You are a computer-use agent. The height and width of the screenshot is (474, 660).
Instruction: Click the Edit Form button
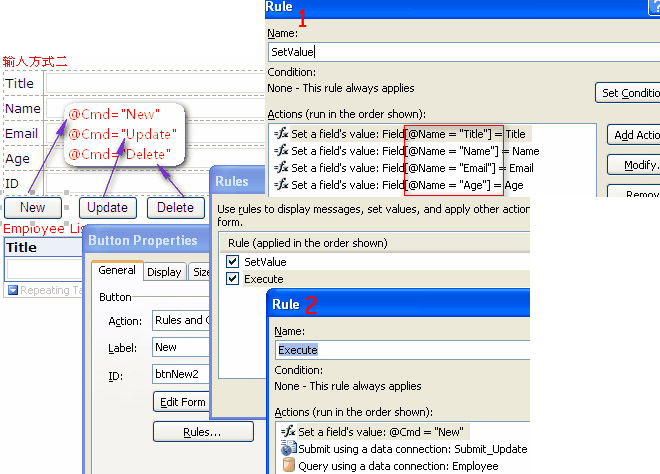tap(181, 402)
